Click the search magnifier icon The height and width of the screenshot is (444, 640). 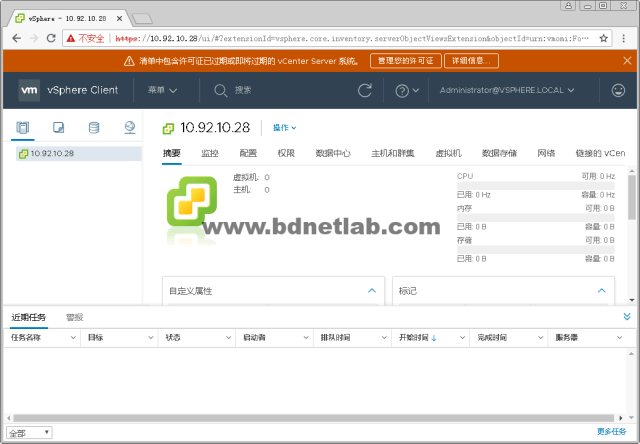click(x=220, y=91)
